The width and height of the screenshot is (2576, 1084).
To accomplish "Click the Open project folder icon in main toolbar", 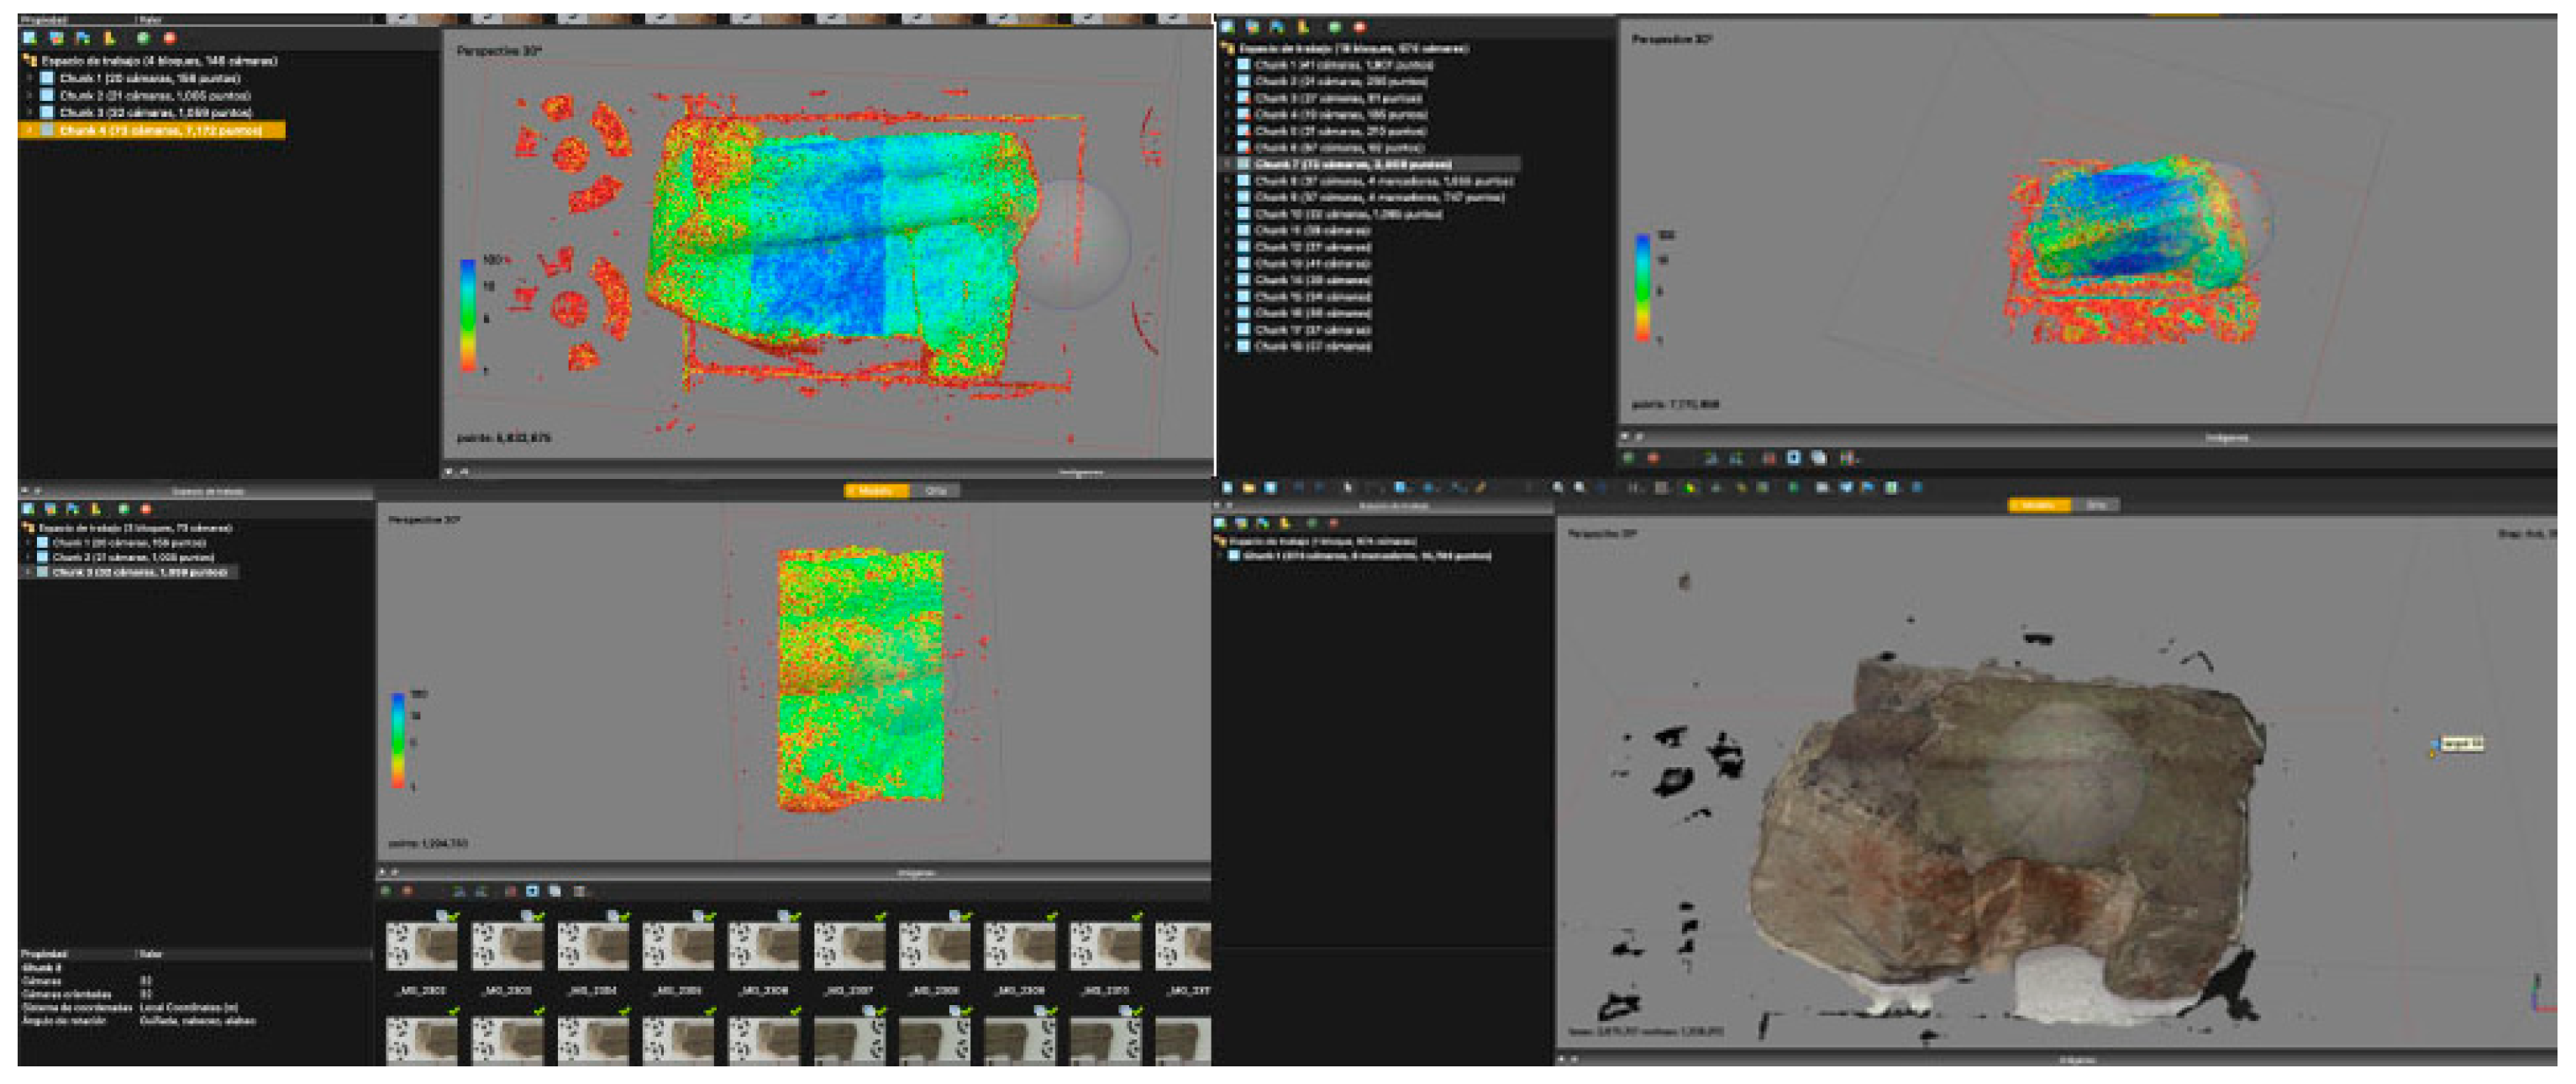I will point(1248,488).
